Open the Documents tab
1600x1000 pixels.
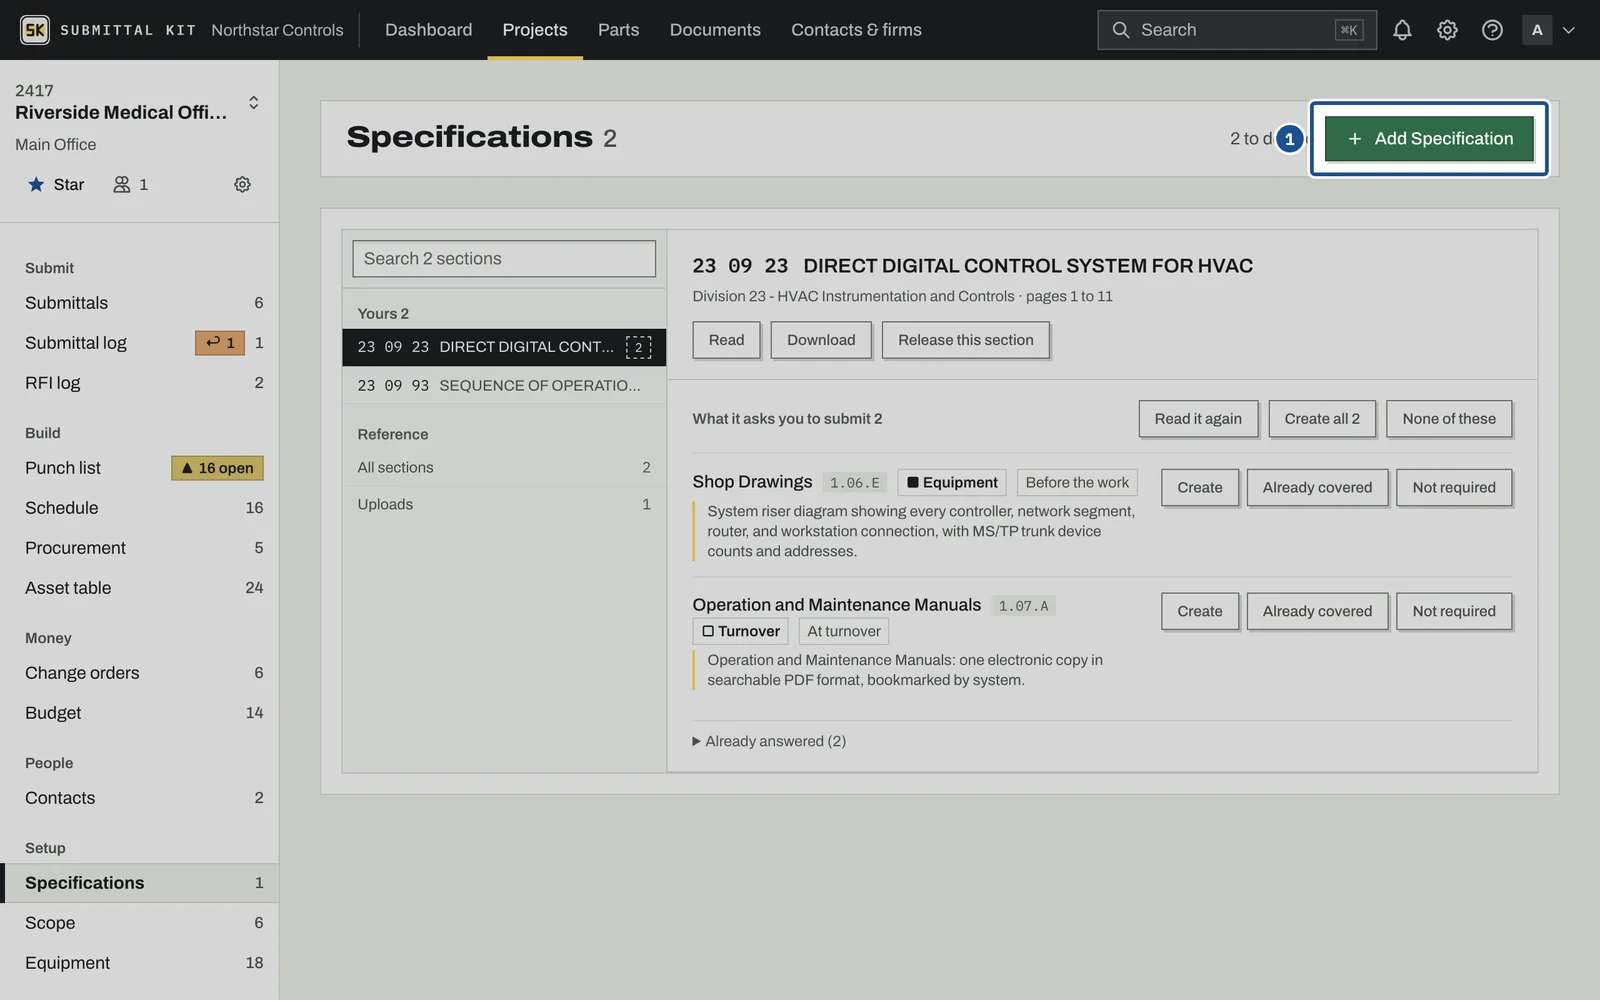(x=715, y=30)
